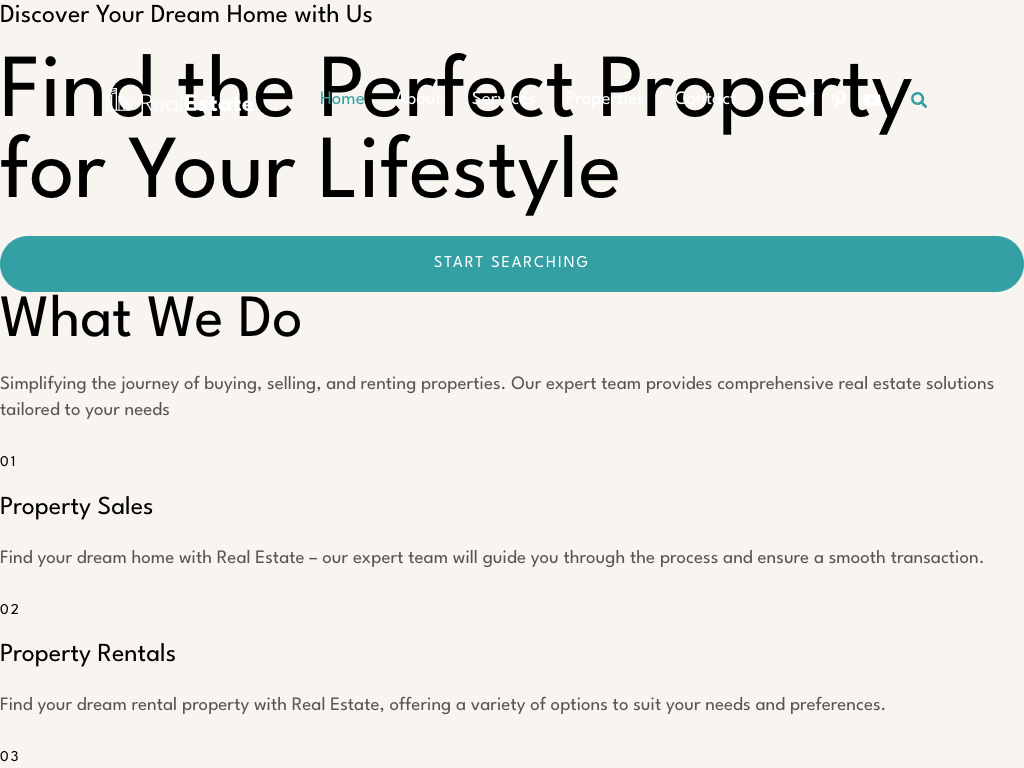Select the Property Rentals heading
Image resolution: width=1024 pixels, height=768 pixels.
click(88, 653)
